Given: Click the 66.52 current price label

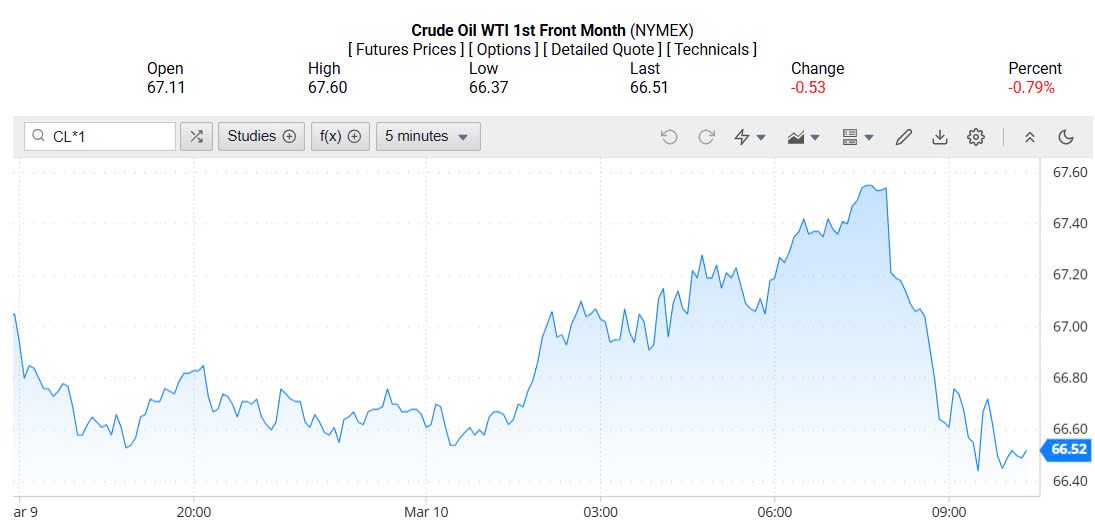Looking at the screenshot, I should [1068, 450].
